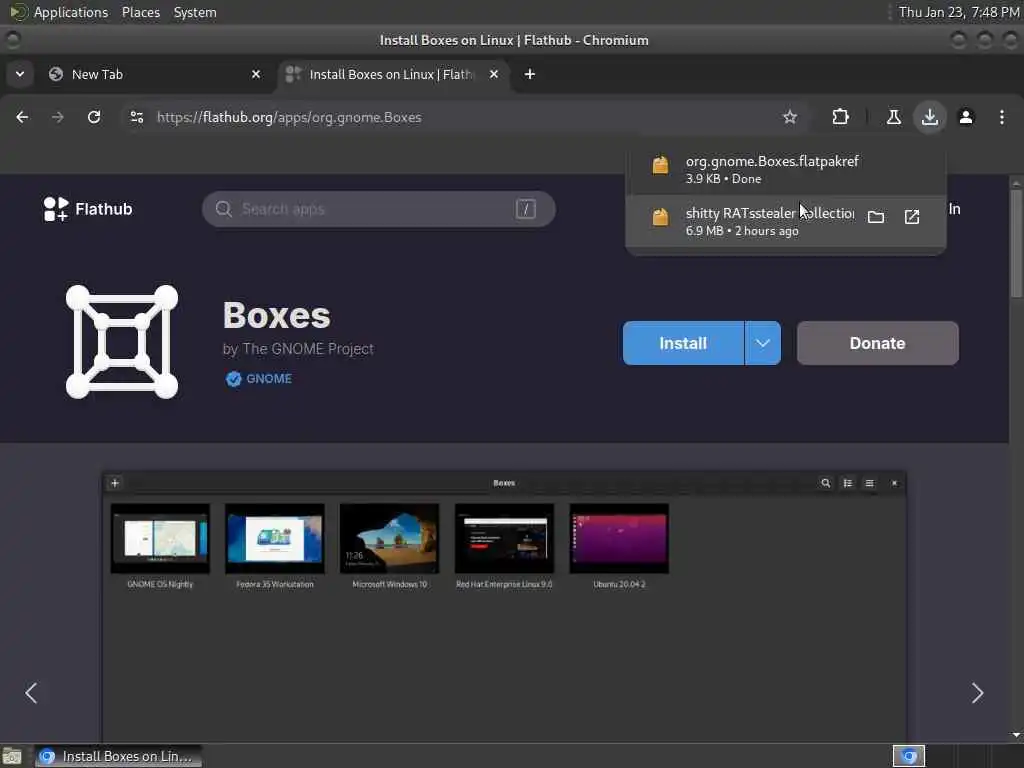Close the Install Boxes tab
The width and height of the screenshot is (1024, 768).
494,74
